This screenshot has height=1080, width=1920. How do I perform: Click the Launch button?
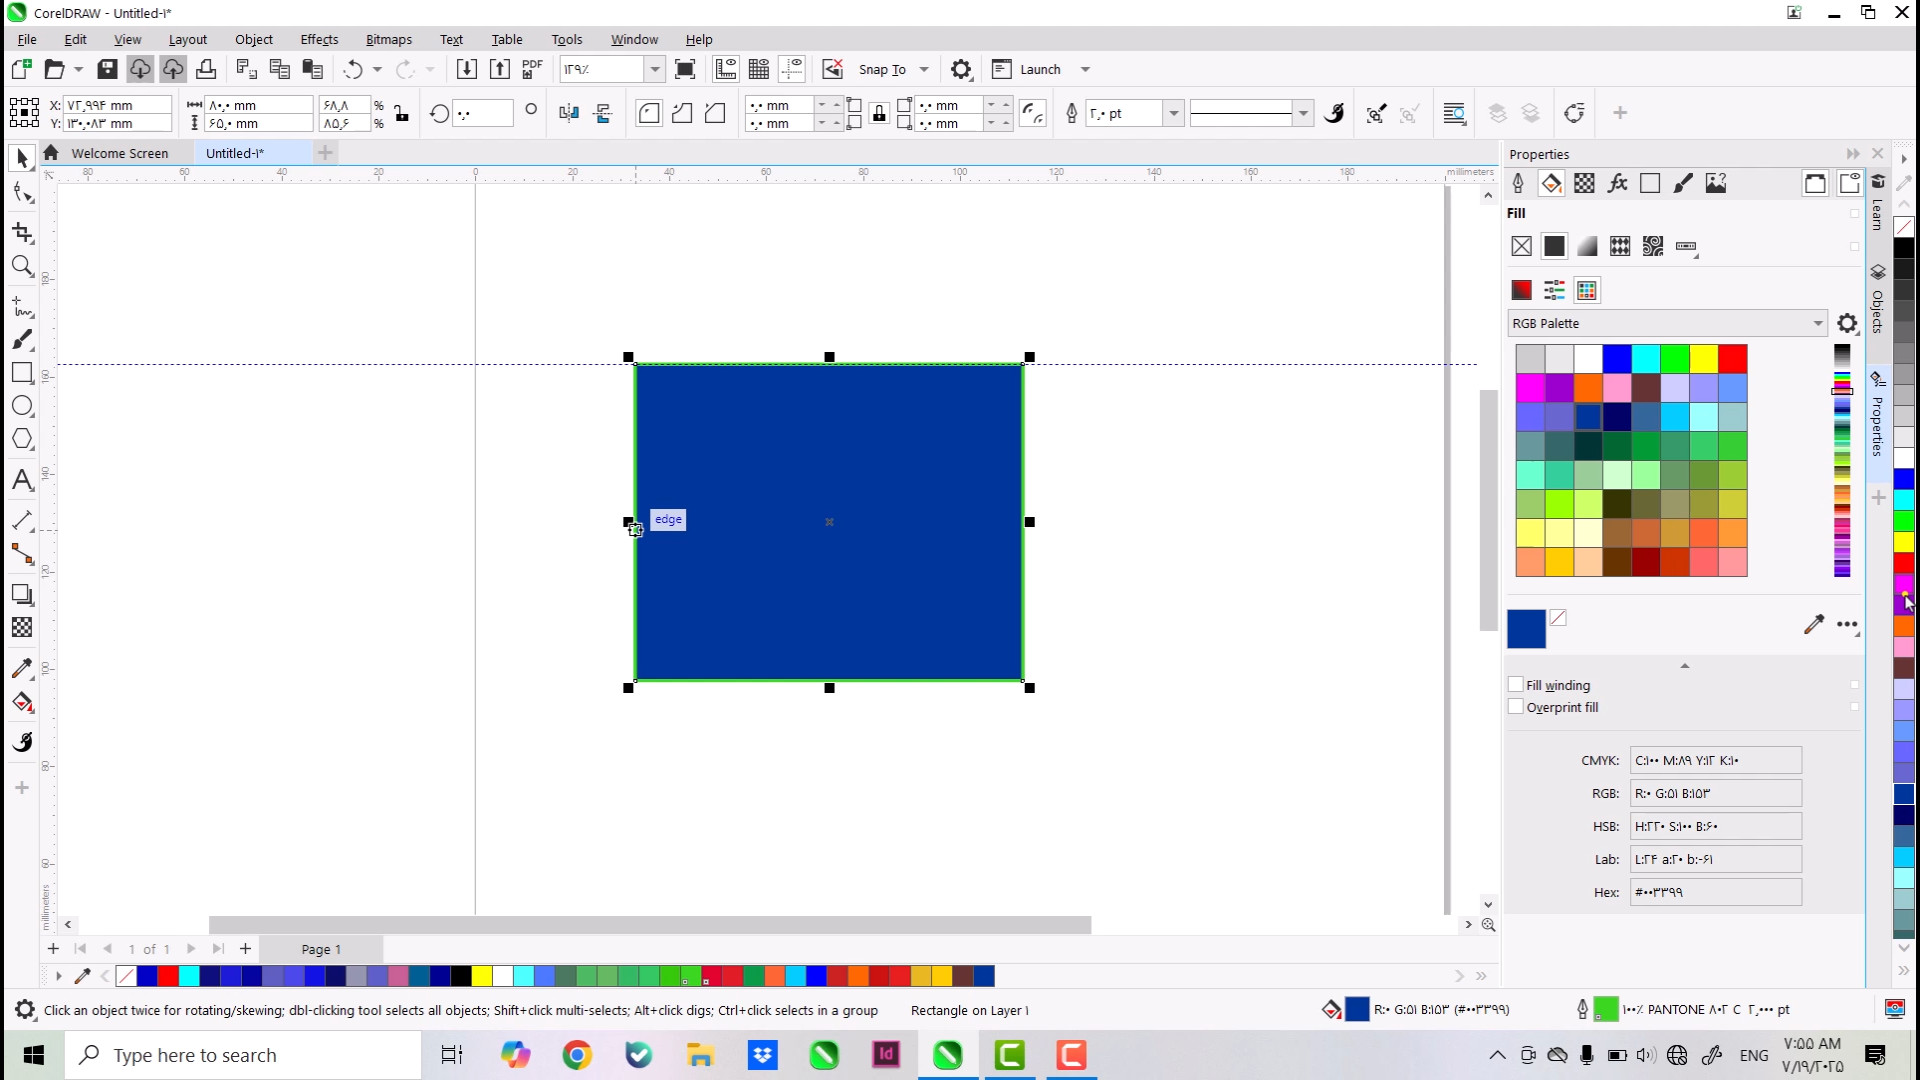pos(1039,69)
